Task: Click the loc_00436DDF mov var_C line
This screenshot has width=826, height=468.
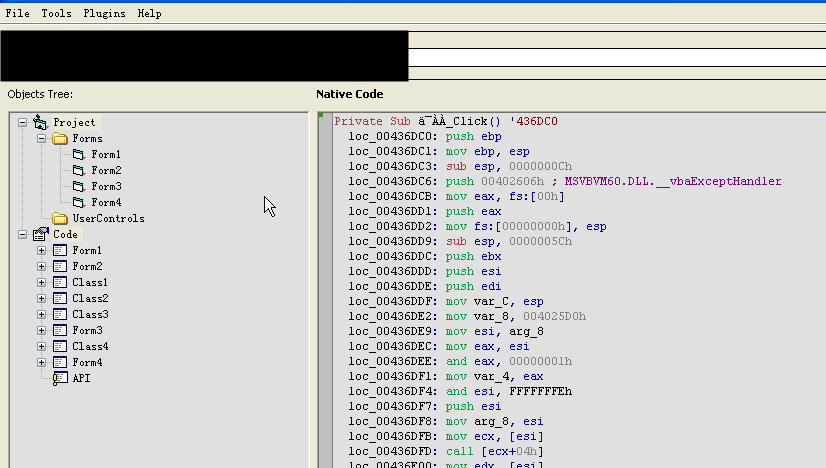Action: tap(446, 301)
